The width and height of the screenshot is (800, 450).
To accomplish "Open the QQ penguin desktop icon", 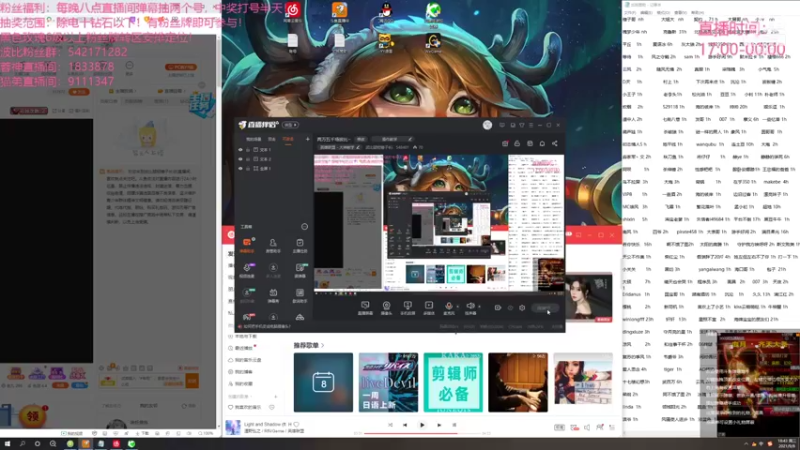I will (386, 11).
